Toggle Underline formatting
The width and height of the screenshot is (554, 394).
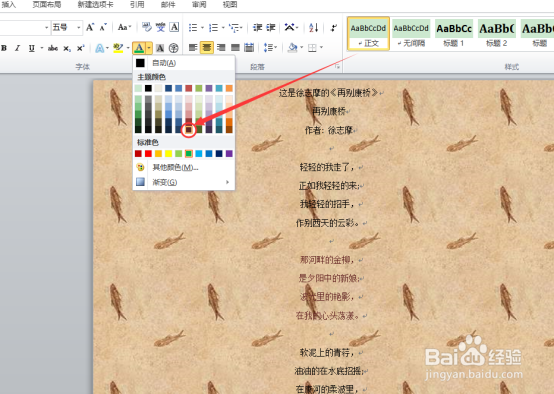point(31,48)
